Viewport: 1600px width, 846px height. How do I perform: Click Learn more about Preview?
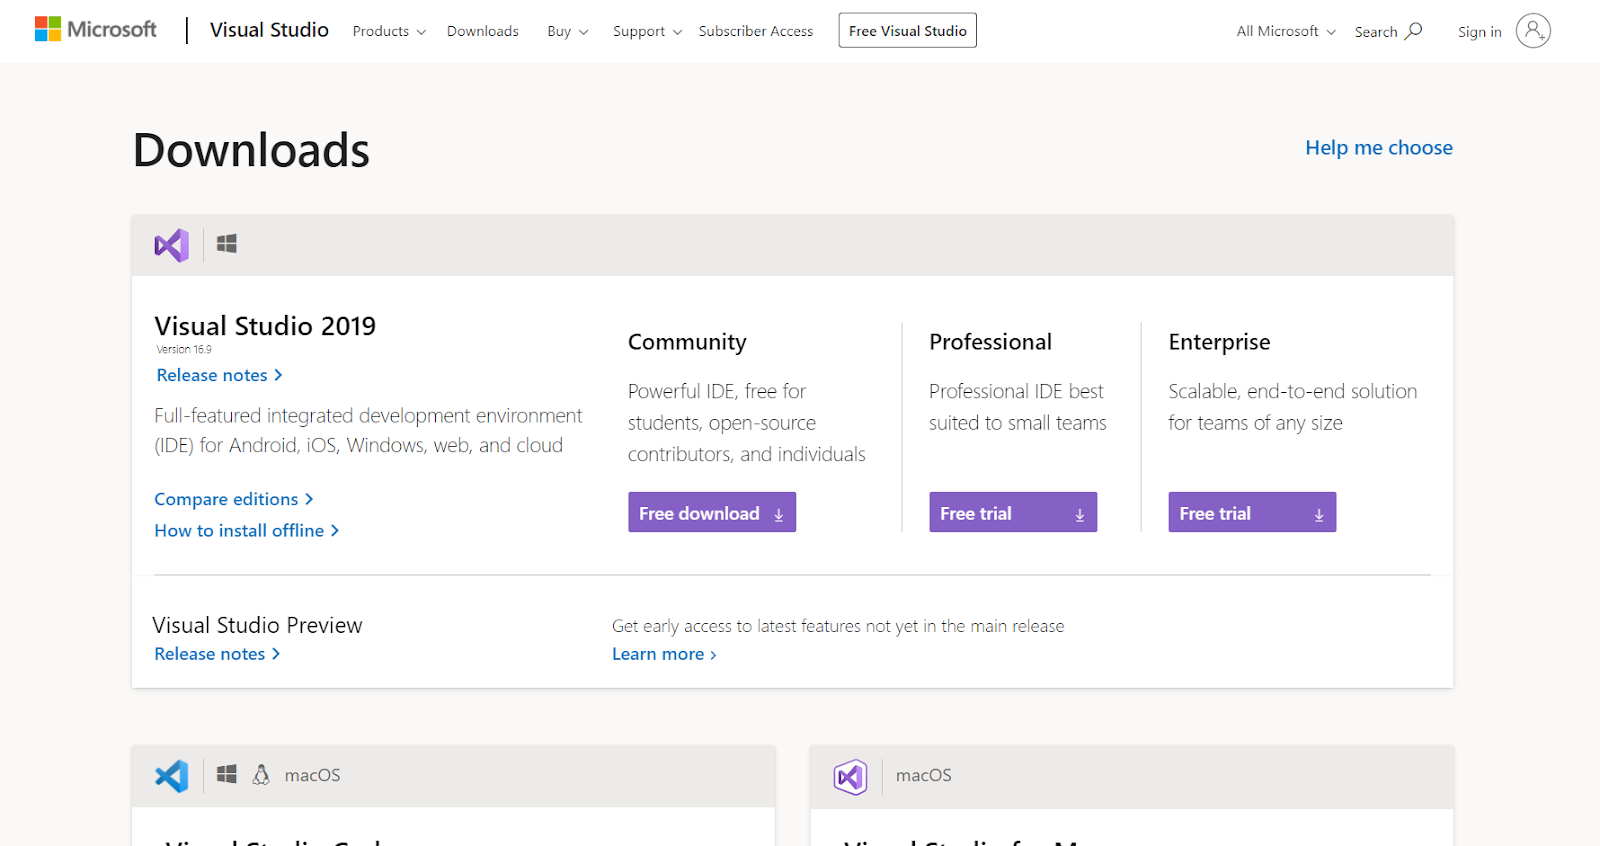coord(664,654)
